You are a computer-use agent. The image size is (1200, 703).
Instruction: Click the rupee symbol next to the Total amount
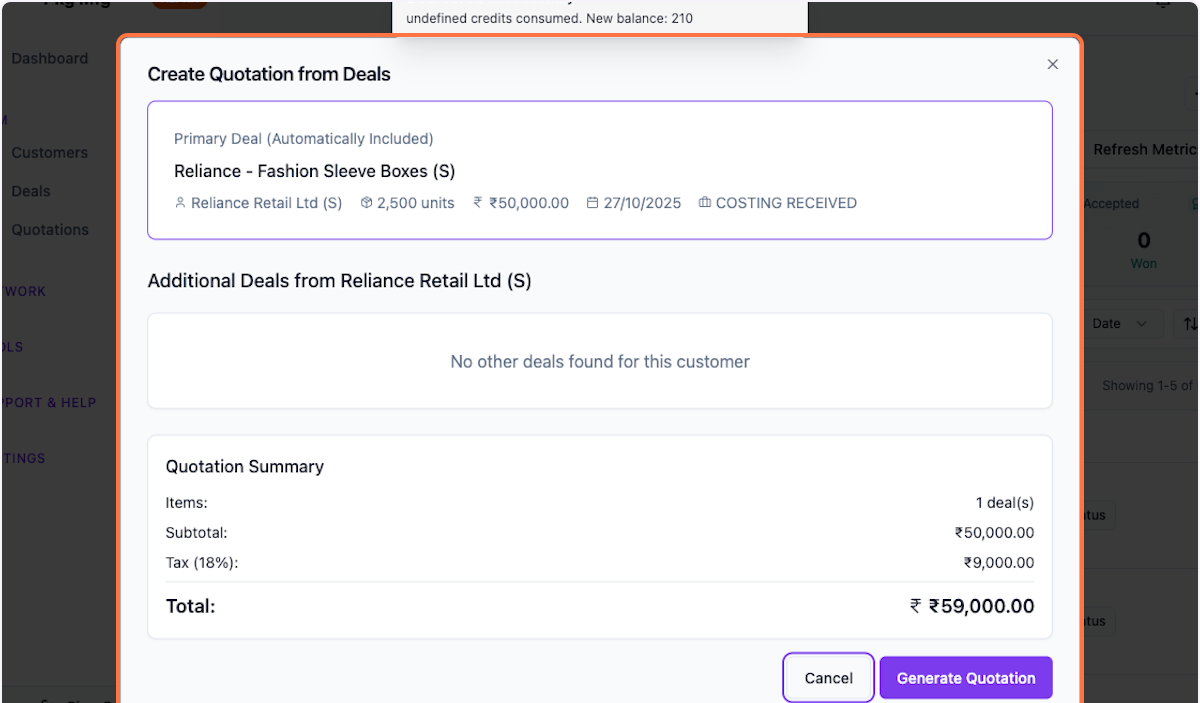click(915, 605)
